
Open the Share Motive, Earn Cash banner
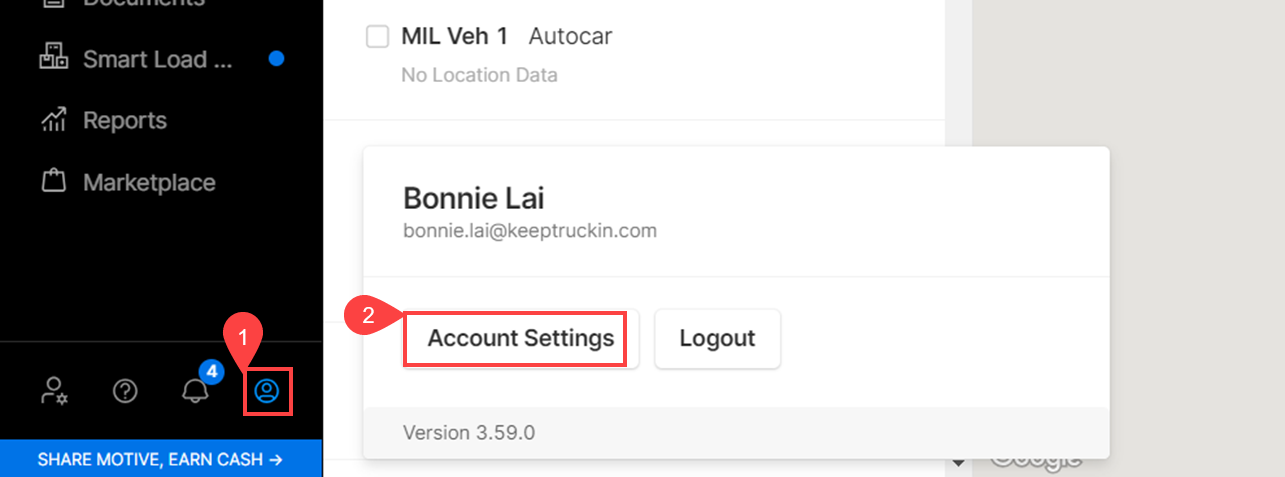tap(161, 459)
